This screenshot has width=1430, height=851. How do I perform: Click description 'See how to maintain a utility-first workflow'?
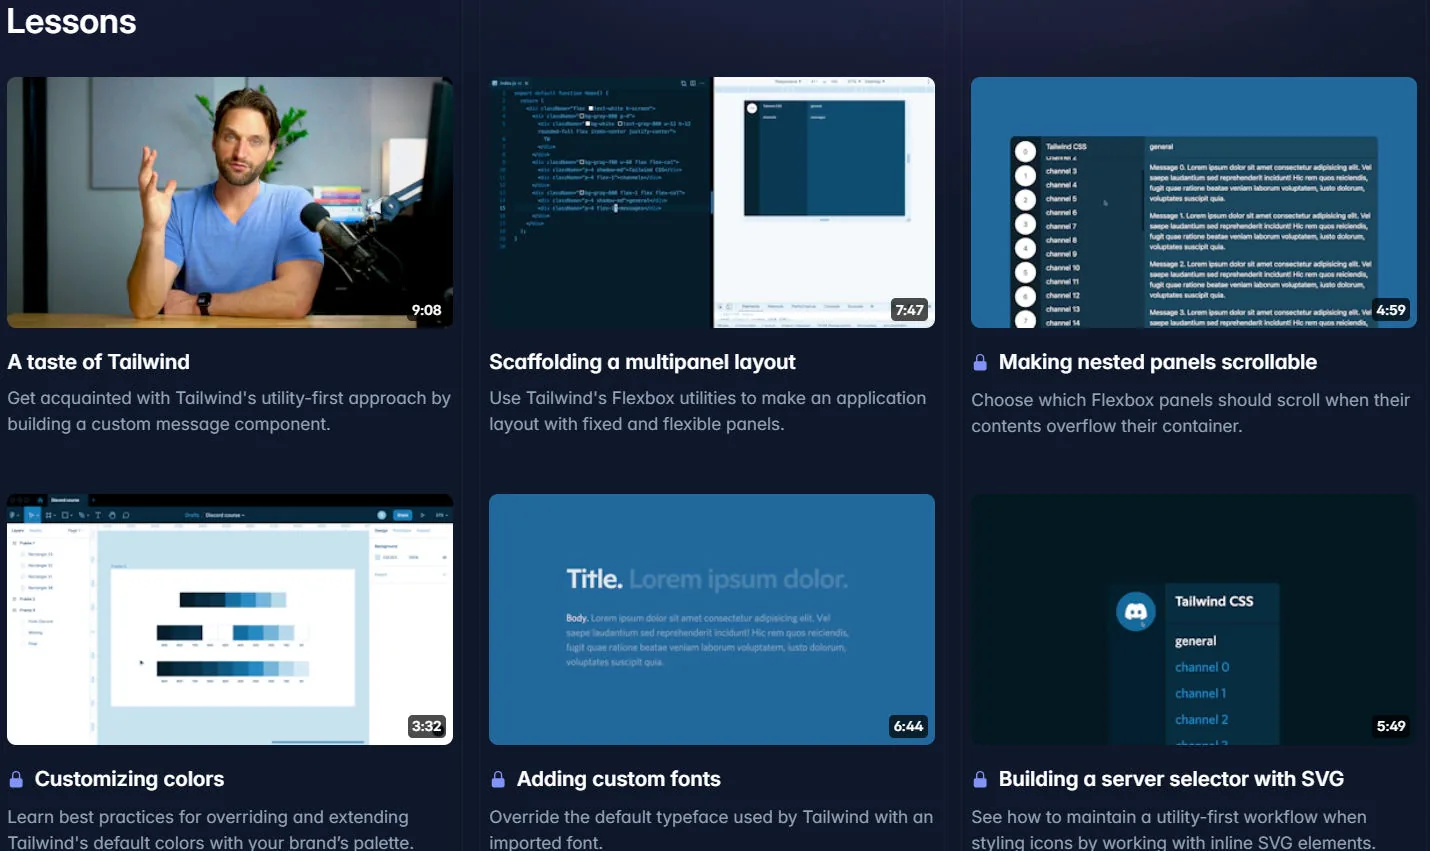[1173, 829]
